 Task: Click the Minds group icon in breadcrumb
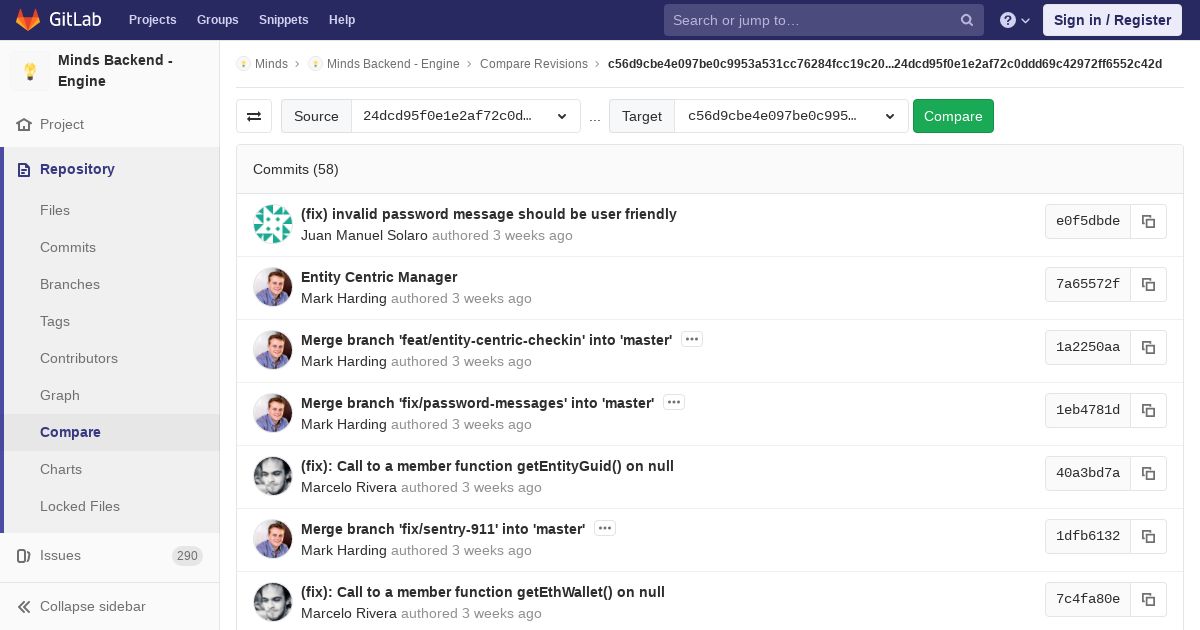(x=243, y=64)
